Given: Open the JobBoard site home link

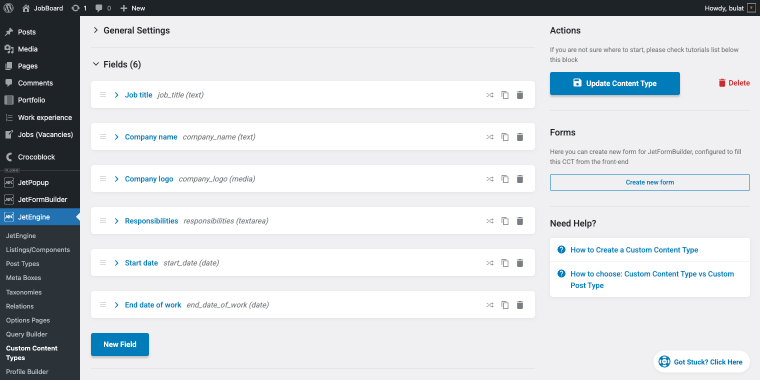Looking at the screenshot, I should pyautogui.click(x=43, y=8).
